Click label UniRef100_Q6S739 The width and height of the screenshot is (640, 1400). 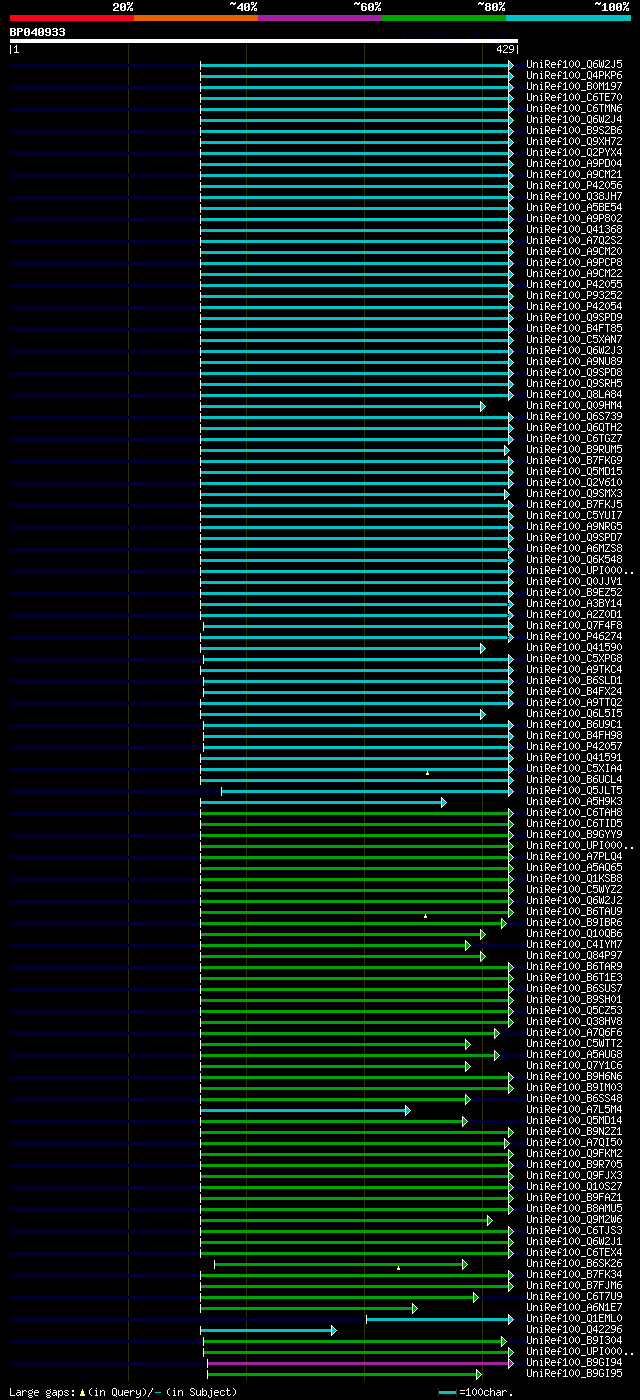(x=574, y=416)
